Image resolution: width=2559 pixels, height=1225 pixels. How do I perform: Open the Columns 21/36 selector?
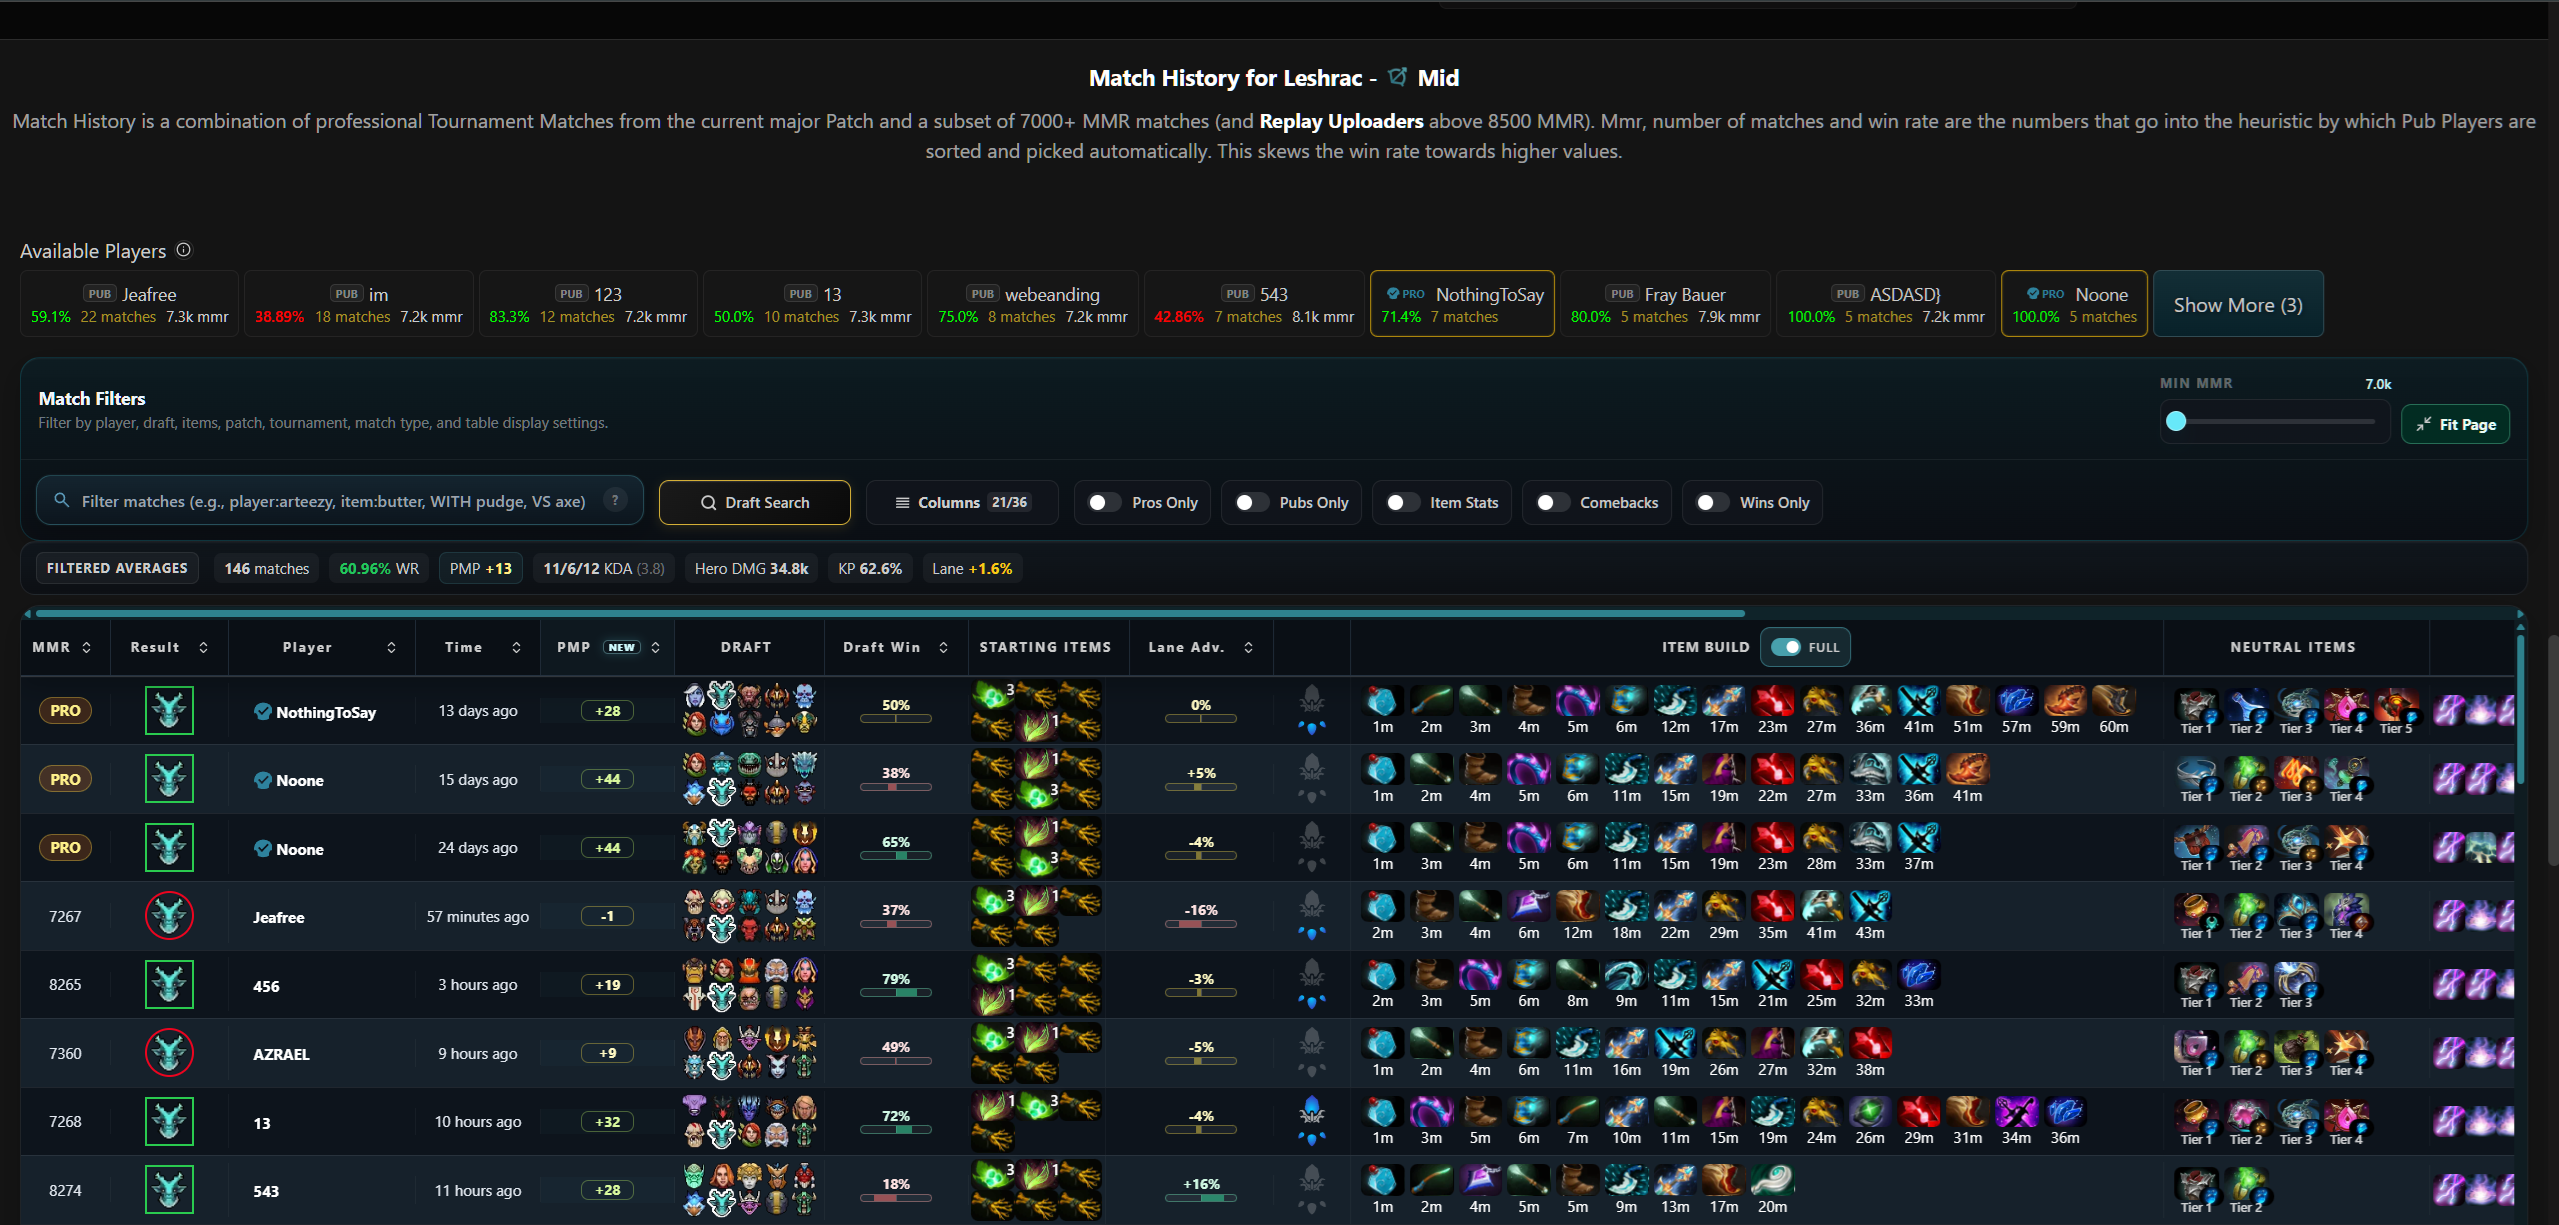click(962, 502)
